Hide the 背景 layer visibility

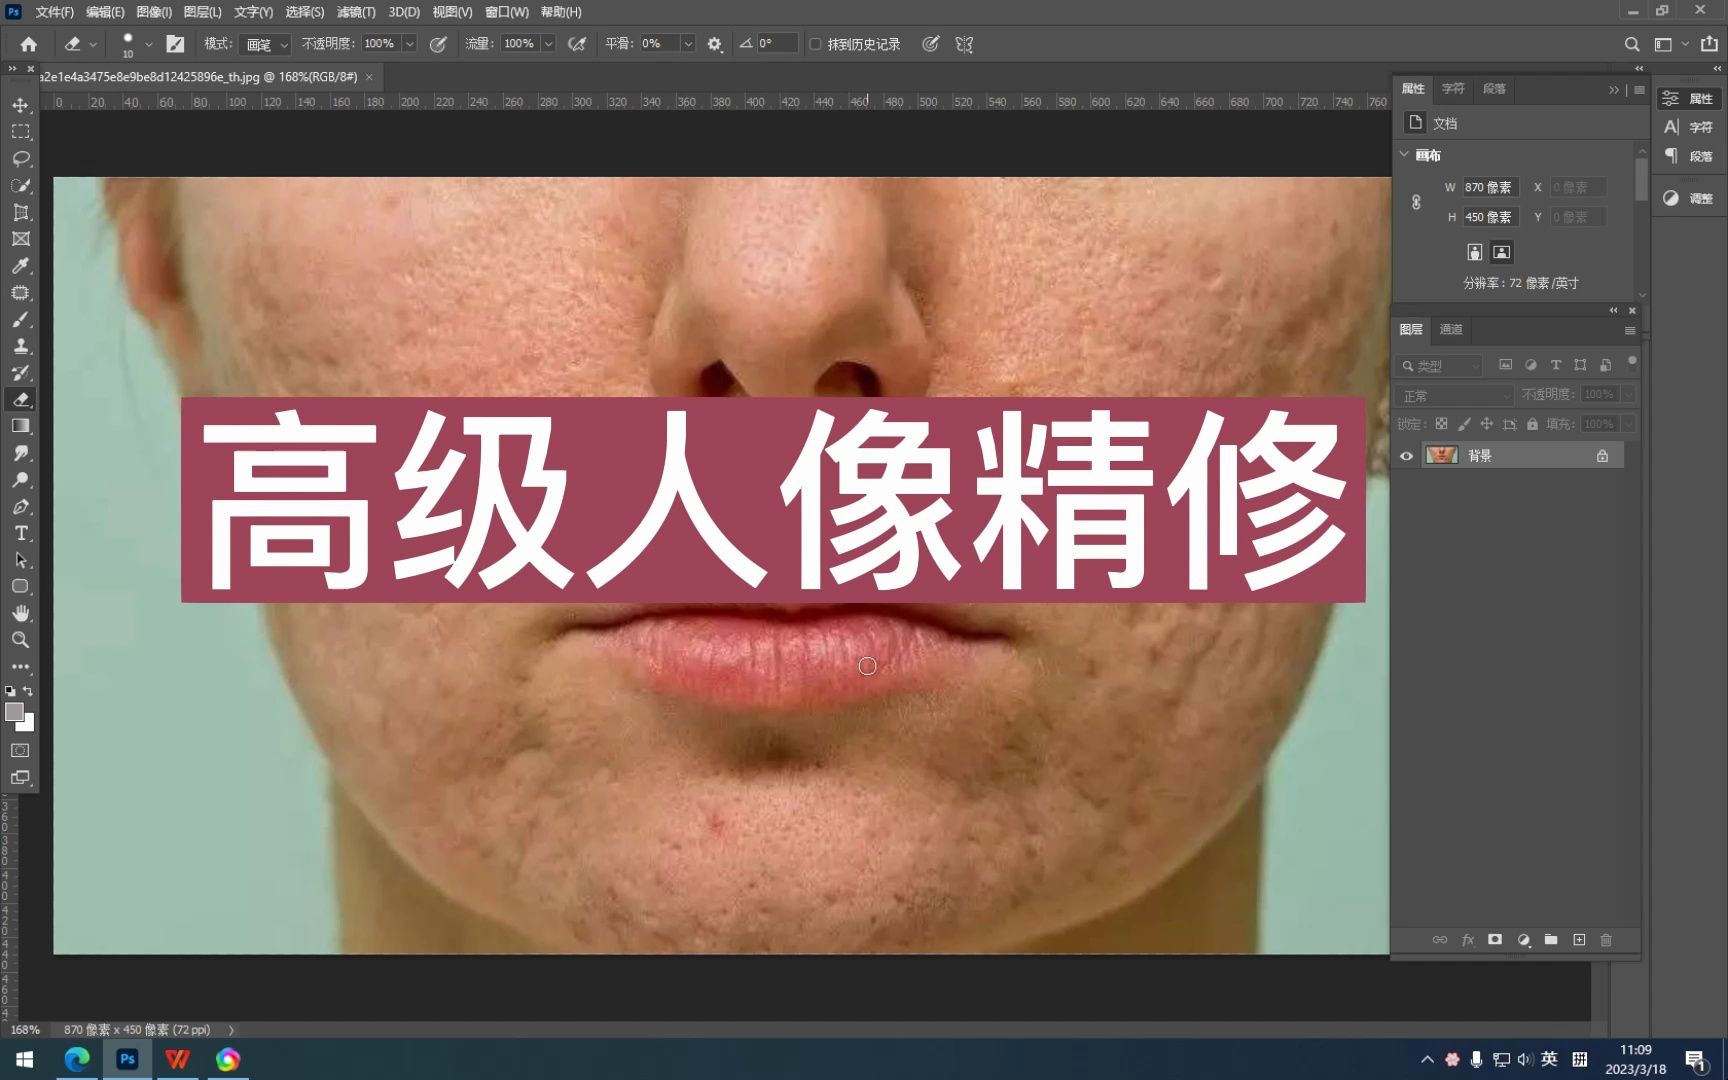click(x=1406, y=455)
